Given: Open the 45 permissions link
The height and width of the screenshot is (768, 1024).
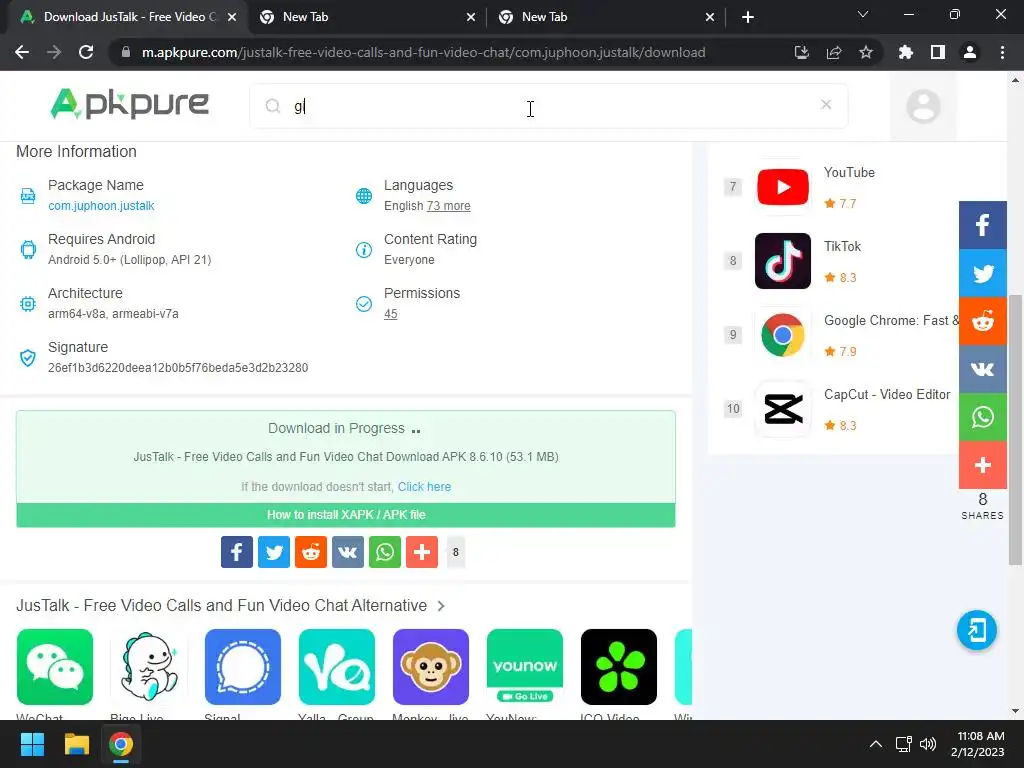Looking at the screenshot, I should coord(391,313).
